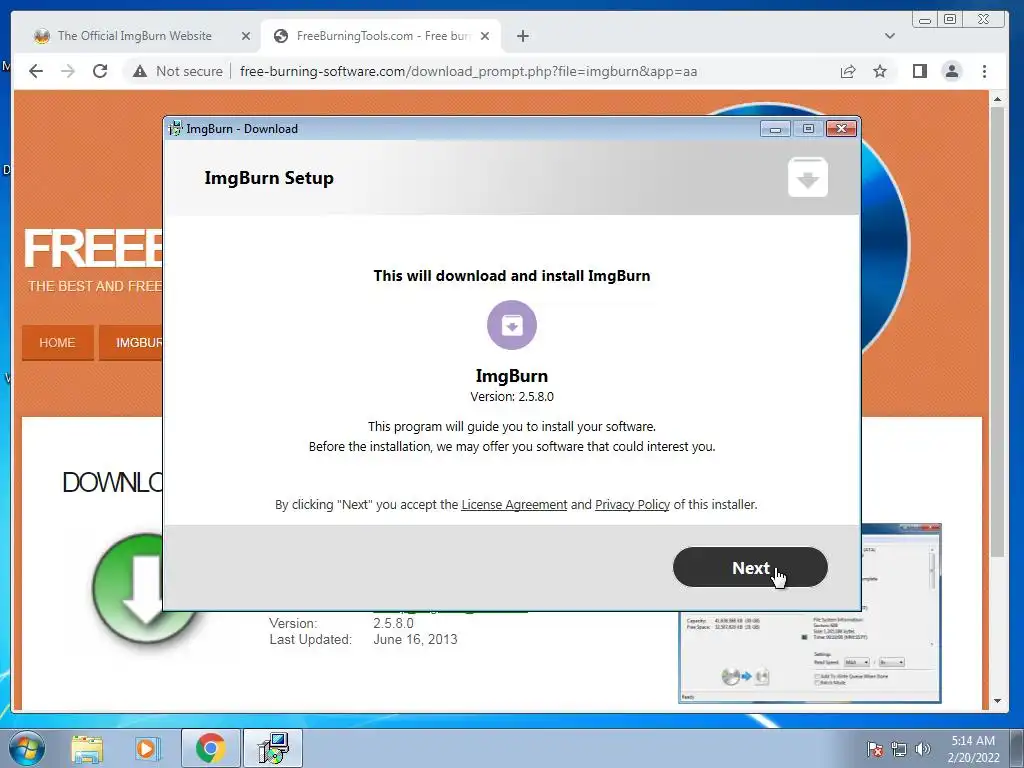Open Chrome profile avatar menu
Screen dimensions: 1024x768
(x=952, y=71)
